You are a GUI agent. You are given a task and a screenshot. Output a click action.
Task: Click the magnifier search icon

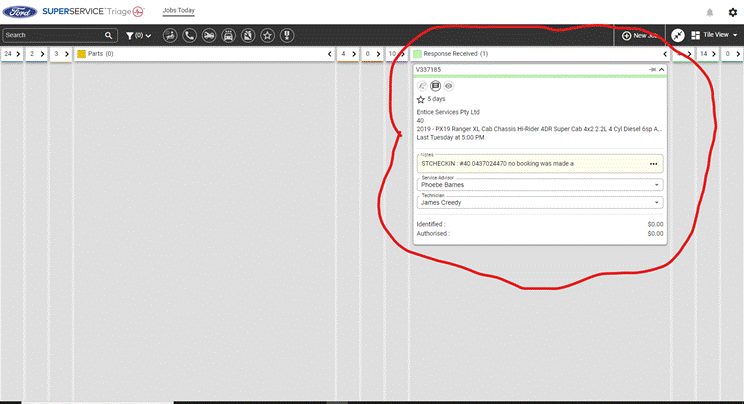[109, 35]
